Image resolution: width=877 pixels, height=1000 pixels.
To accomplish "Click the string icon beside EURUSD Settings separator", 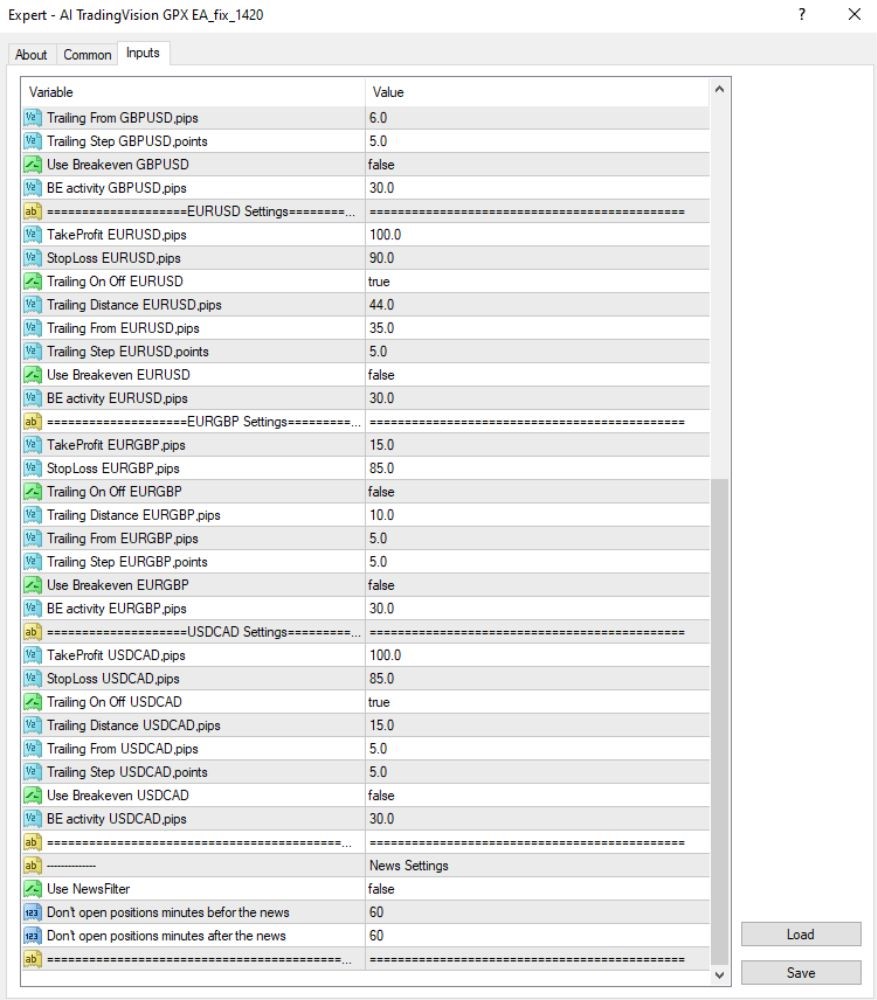I will (32, 211).
